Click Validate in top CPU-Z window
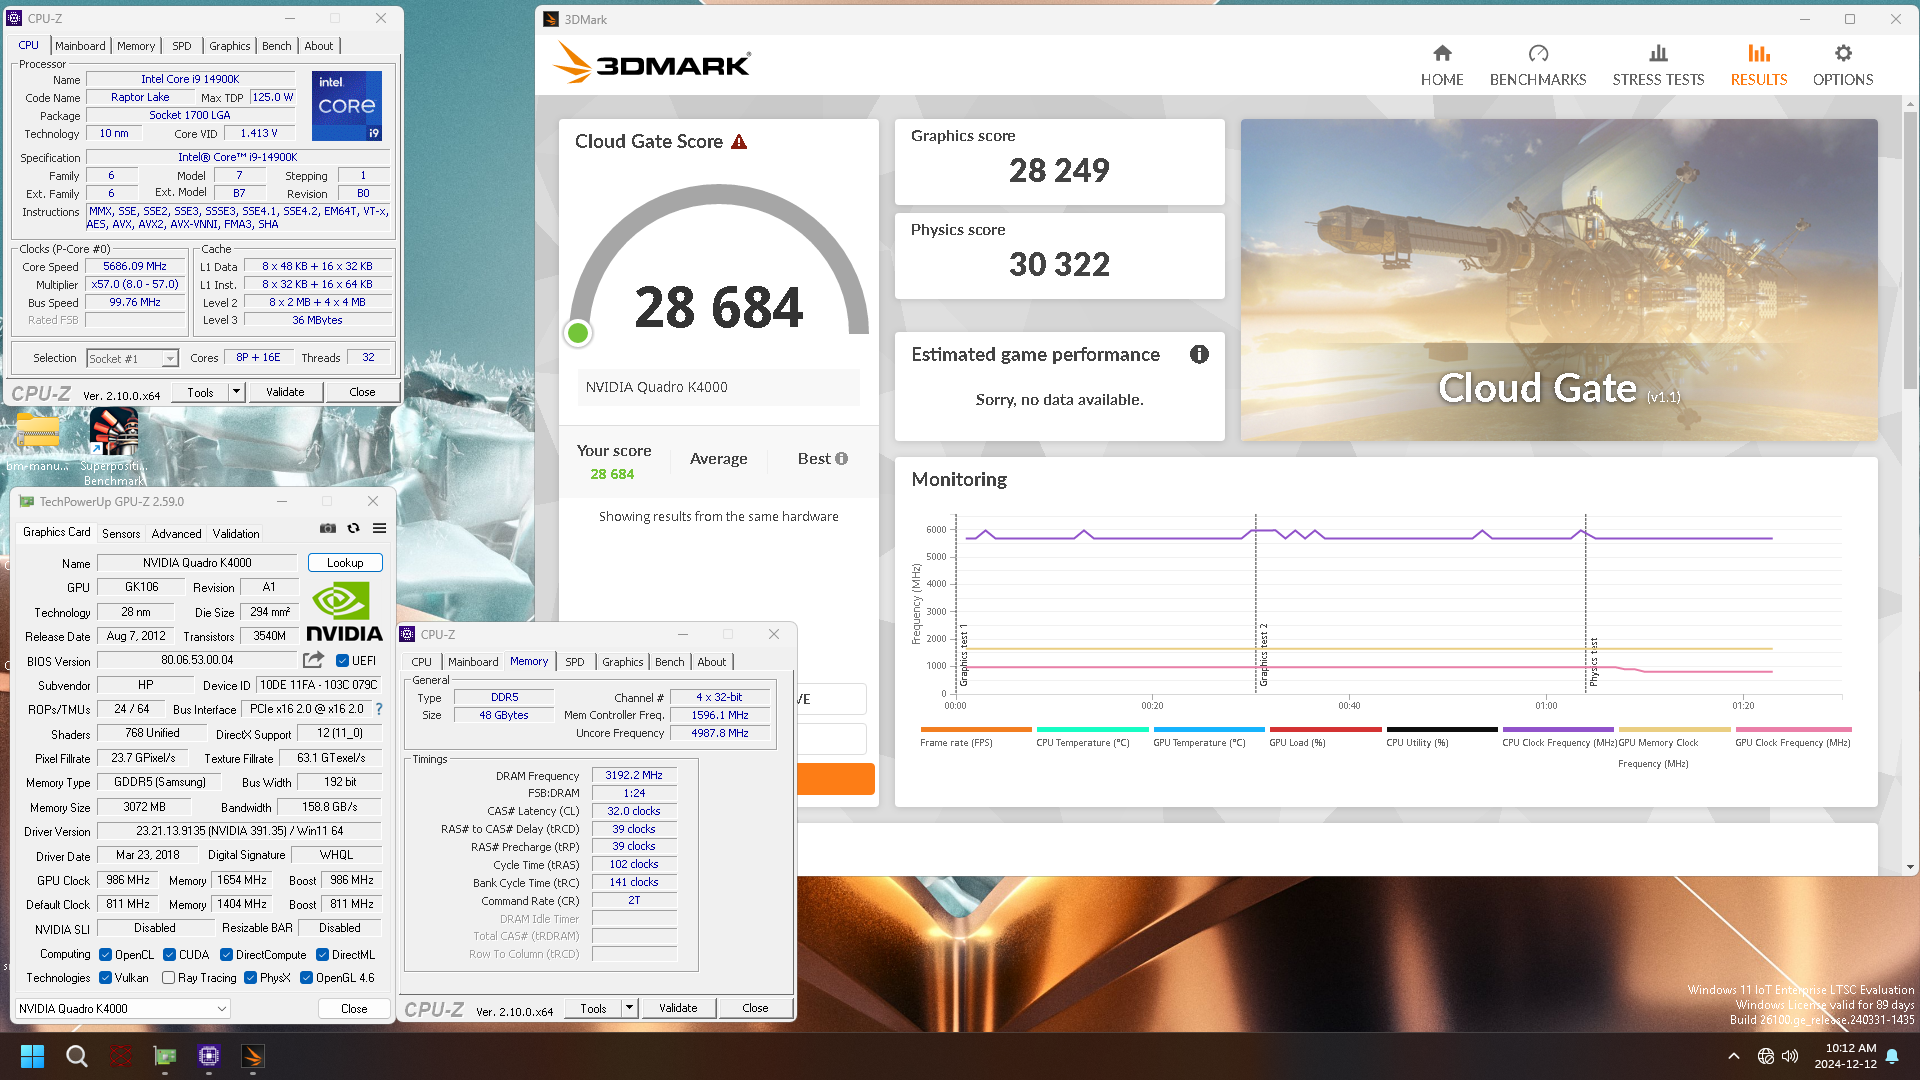The image size is (1920, 1080). coord(285,392)
